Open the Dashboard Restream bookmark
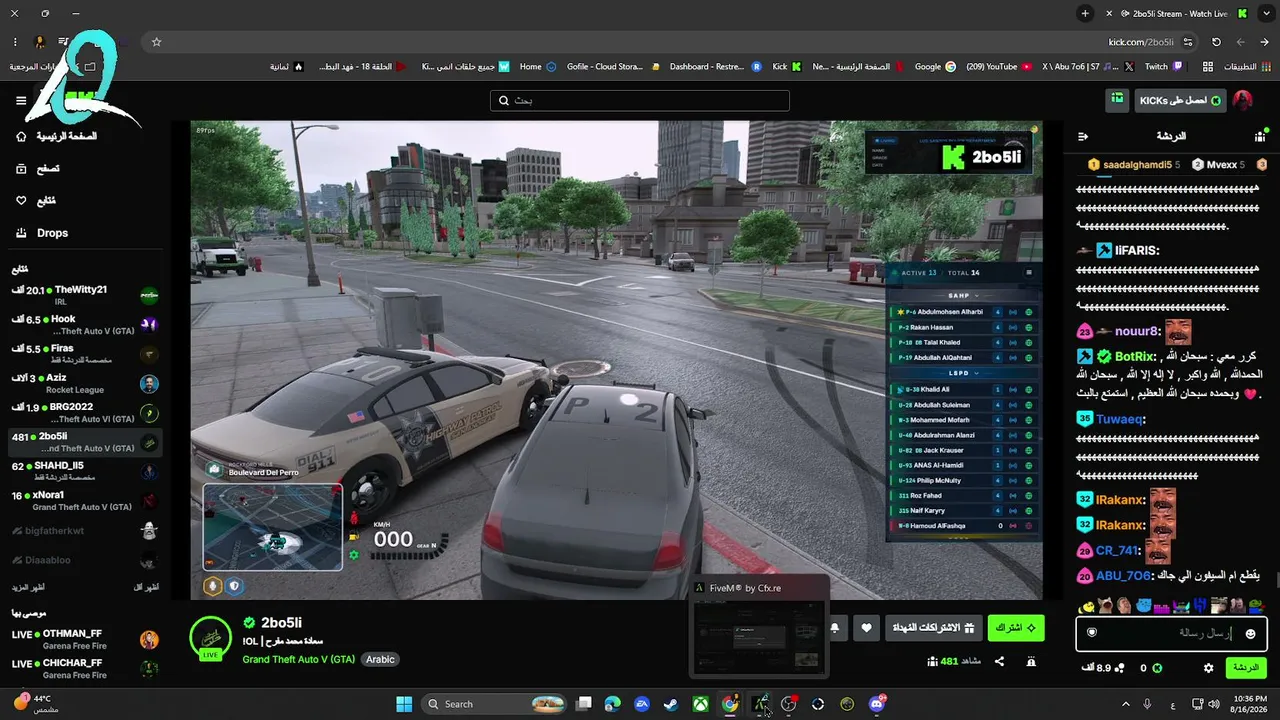Screen dimensions: 1280x720 (715, 67)
